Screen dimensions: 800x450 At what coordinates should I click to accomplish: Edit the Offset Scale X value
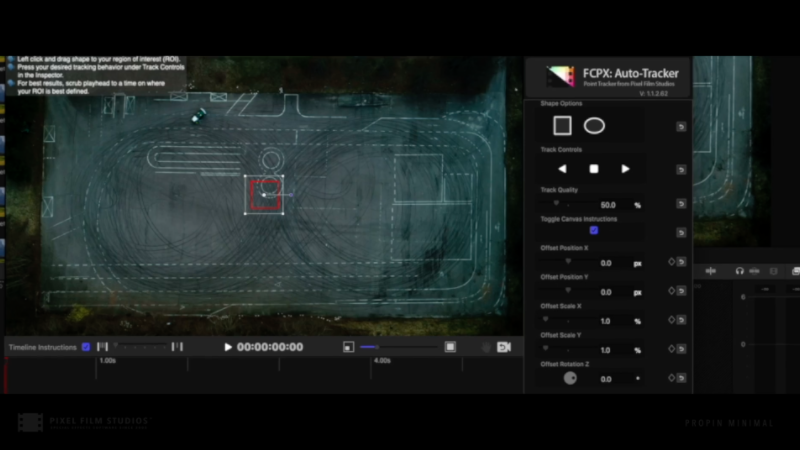pyautogui.click(x=605, y=321)
